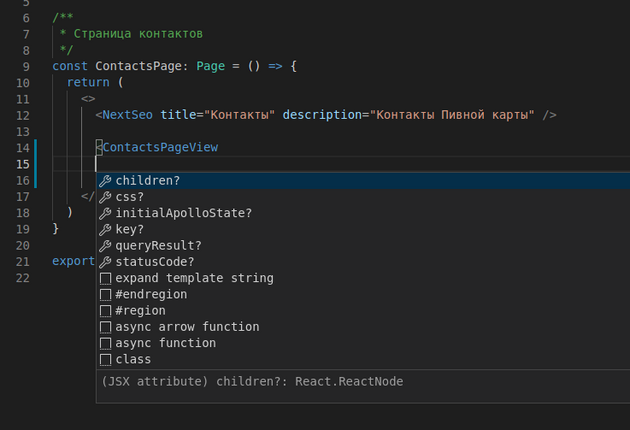This screenshot has height=430, width=630.
Task: Click snippet icon for expand template string
Action: pyautogui.click(x=105, y=278)
